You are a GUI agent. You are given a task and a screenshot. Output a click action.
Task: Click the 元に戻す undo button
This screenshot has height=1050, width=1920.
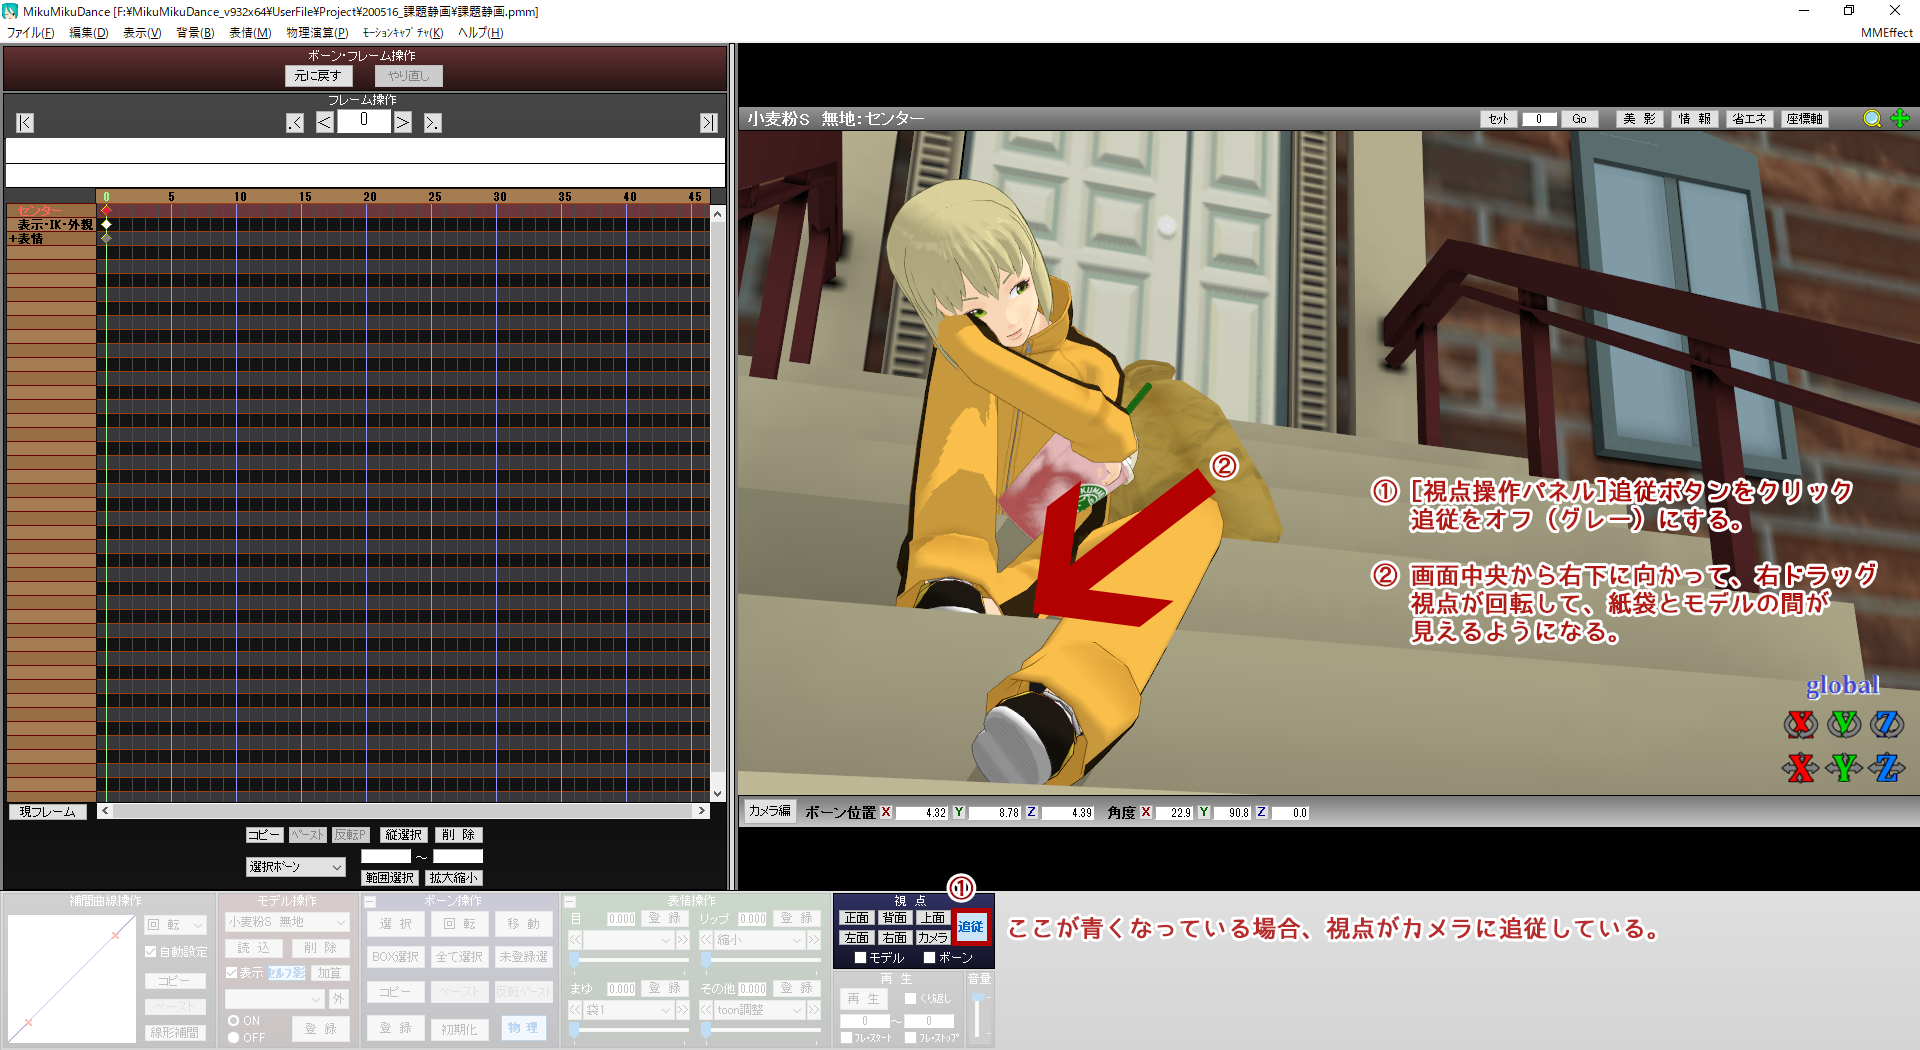(x=318, y=76)
